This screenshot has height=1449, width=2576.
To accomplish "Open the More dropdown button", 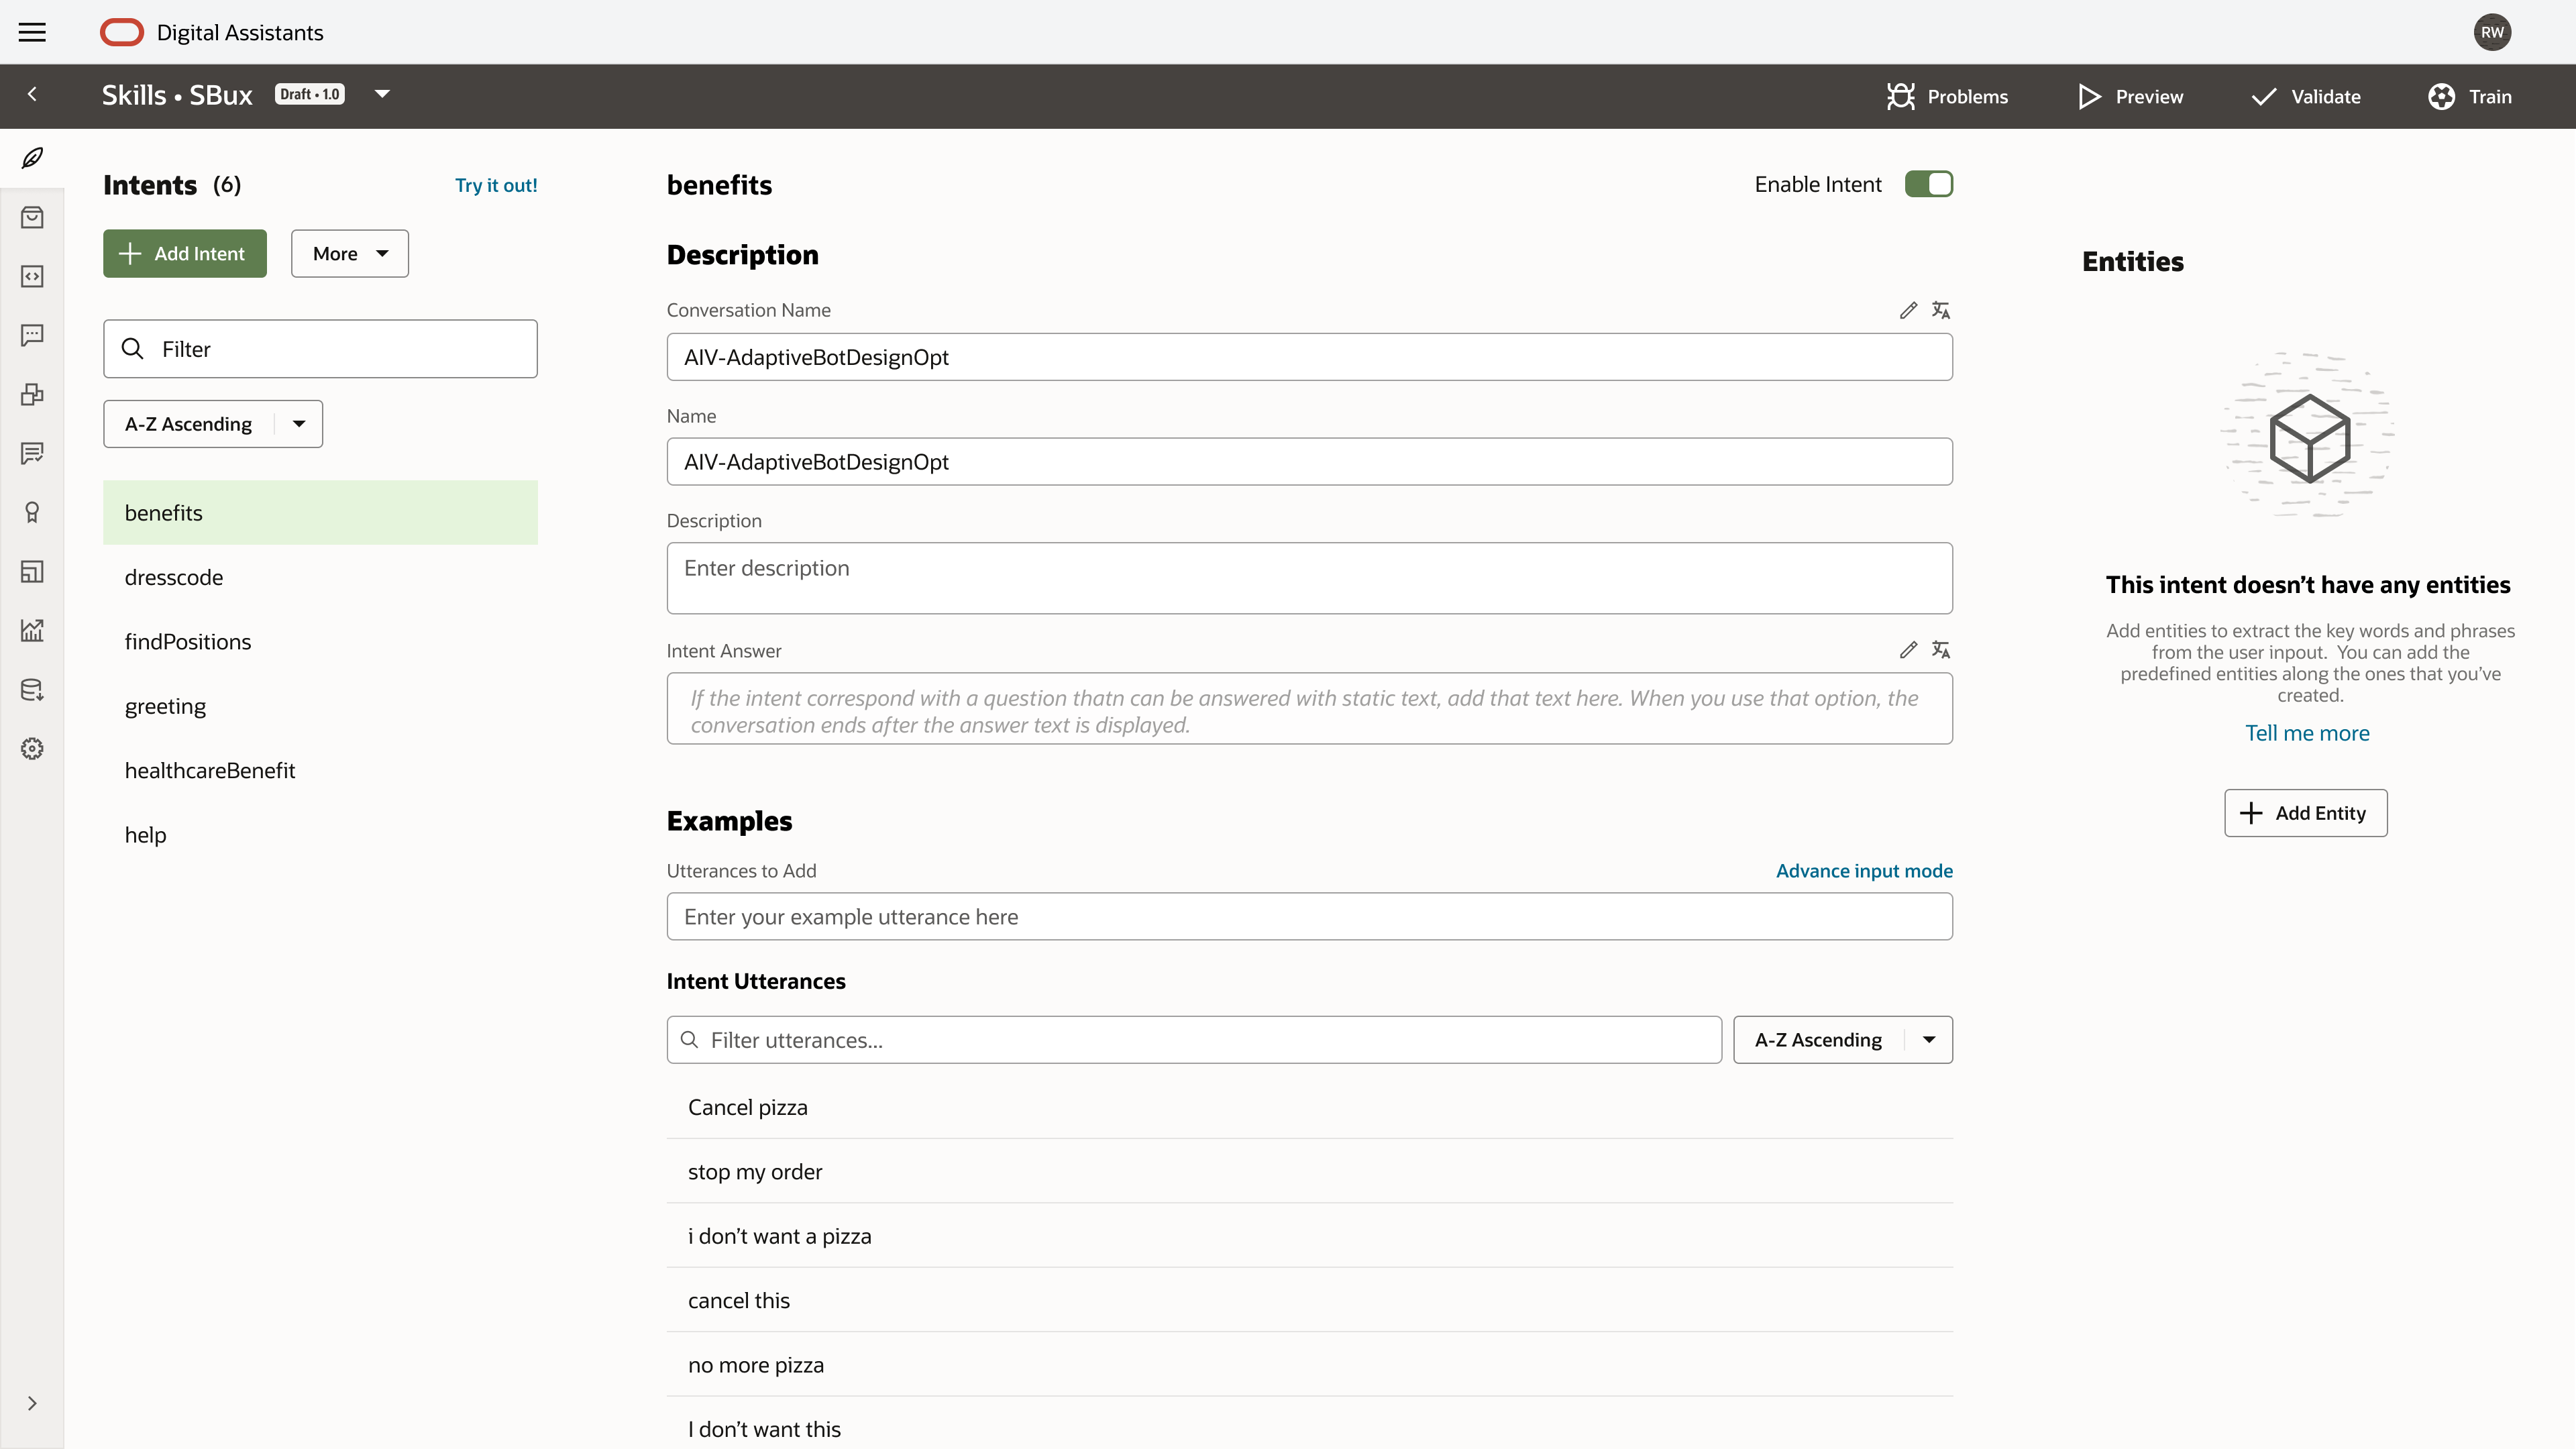I will coord(350,253).
